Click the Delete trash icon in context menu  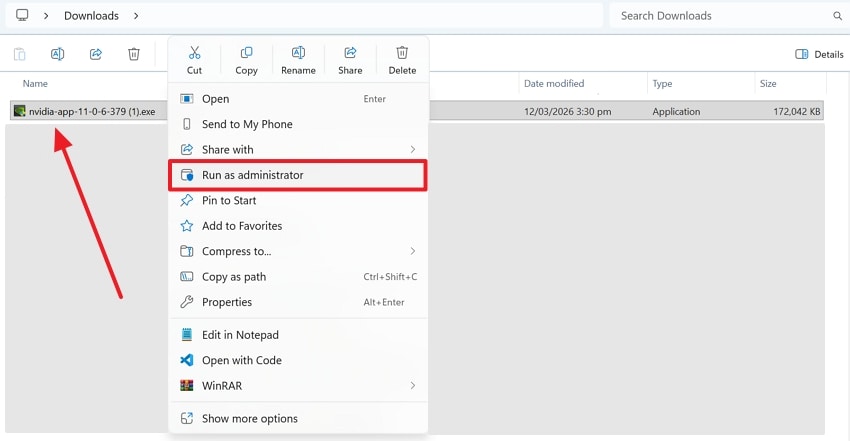[402, 53]
